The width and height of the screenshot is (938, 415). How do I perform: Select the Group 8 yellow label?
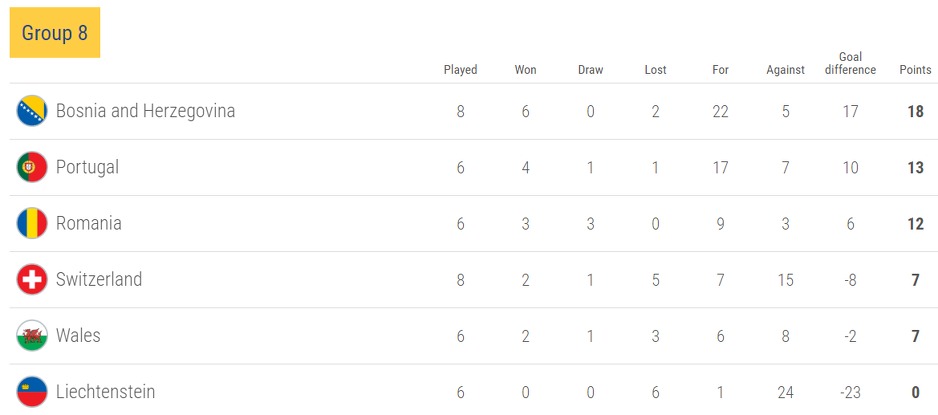coord(55,33)
